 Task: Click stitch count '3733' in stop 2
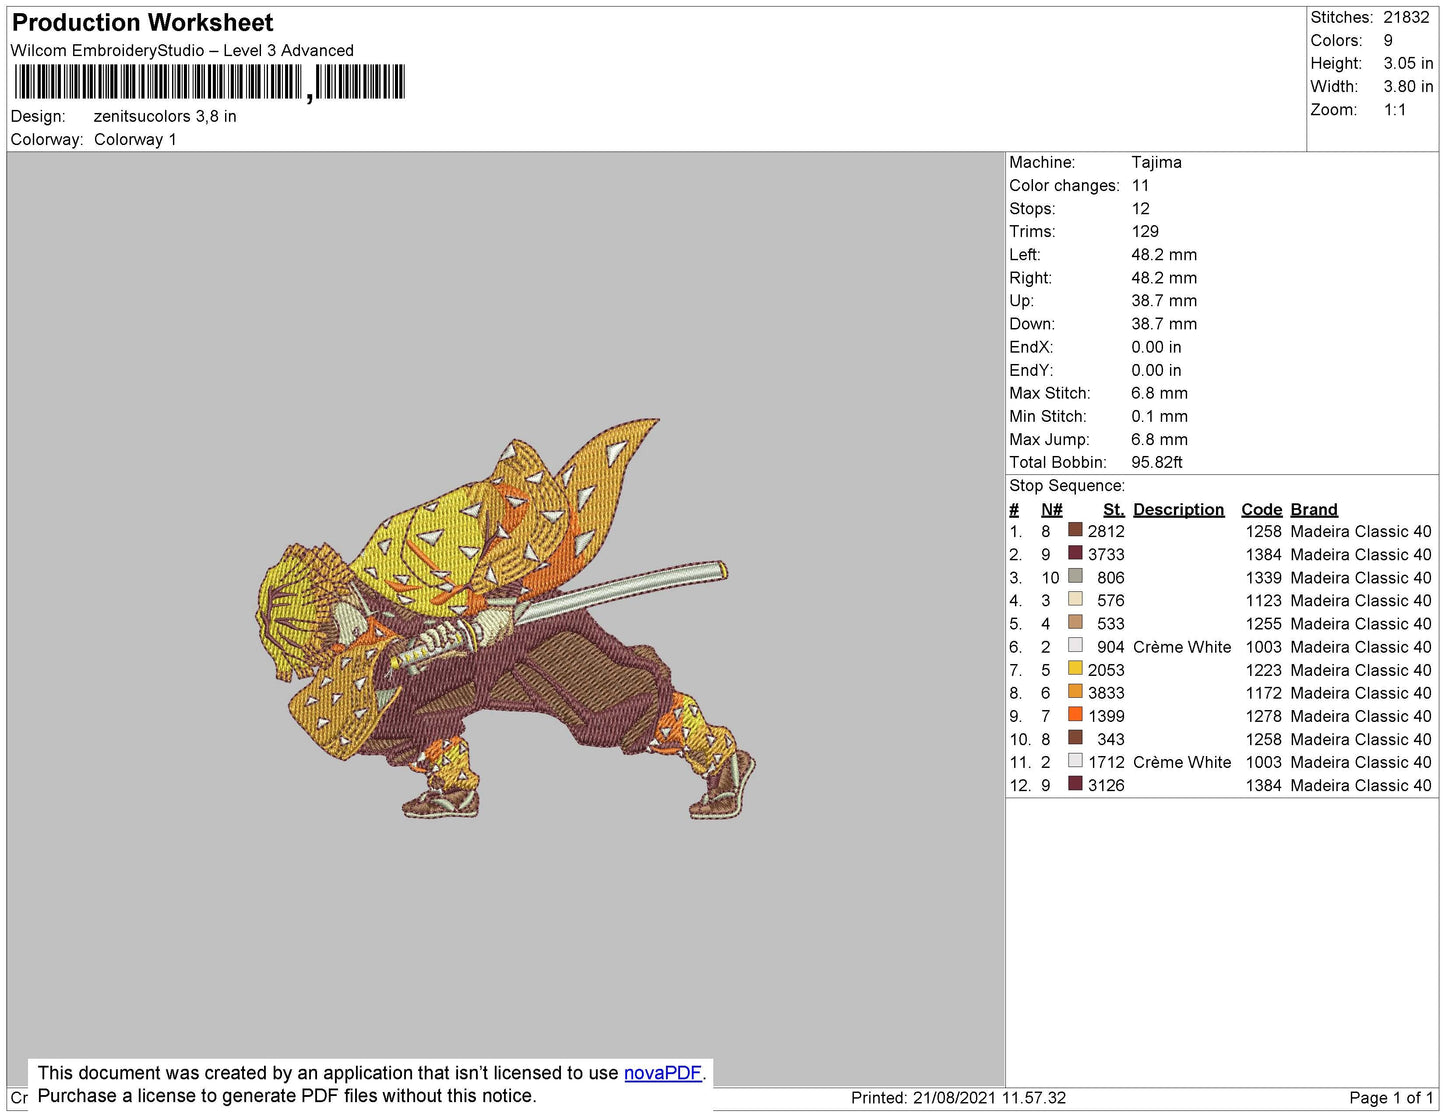[1106, 554]
